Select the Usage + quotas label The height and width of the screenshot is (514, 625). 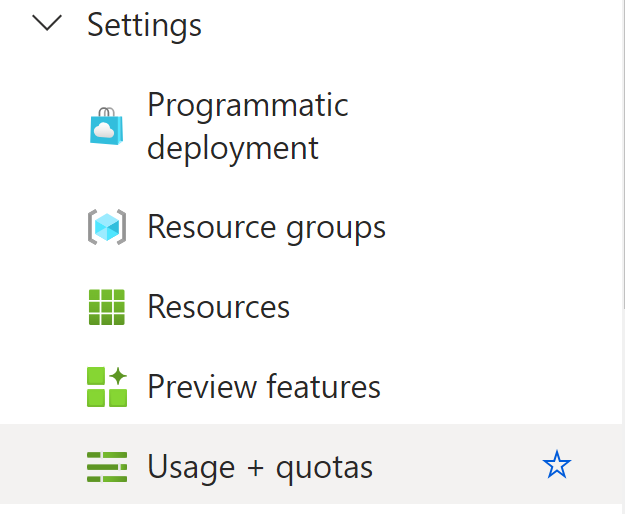pos(260,468)
